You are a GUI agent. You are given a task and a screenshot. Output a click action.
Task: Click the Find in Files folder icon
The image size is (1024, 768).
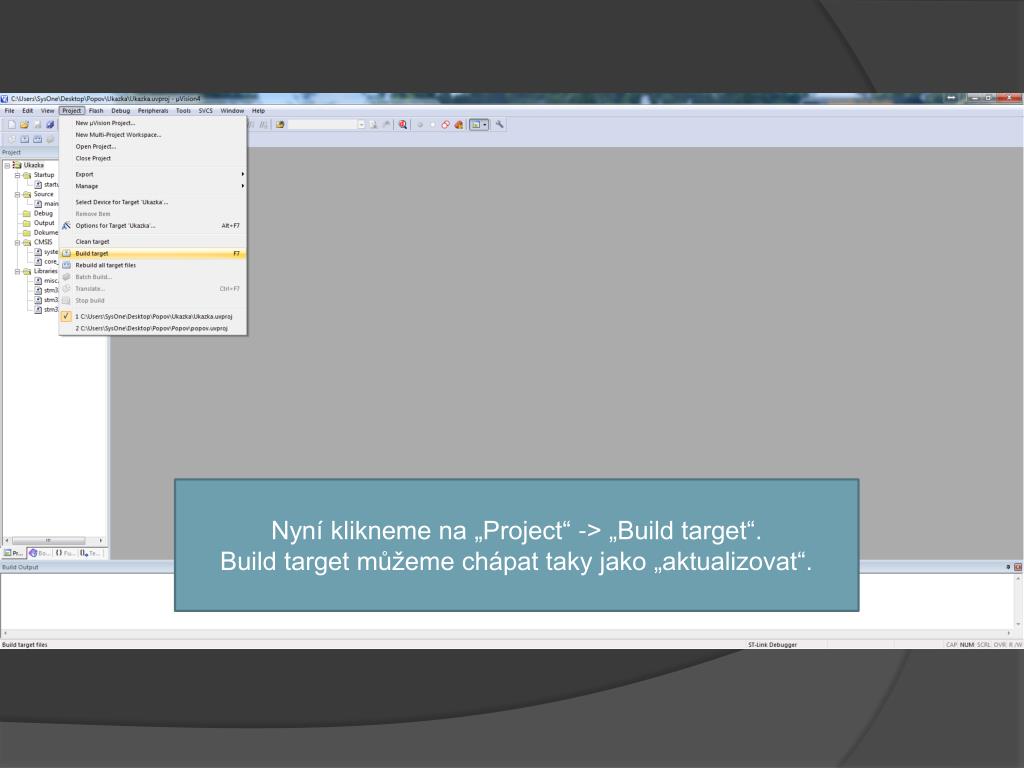coord(280,125)
